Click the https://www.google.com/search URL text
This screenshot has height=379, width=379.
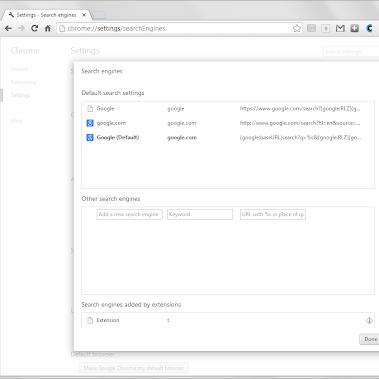(300, 109)
